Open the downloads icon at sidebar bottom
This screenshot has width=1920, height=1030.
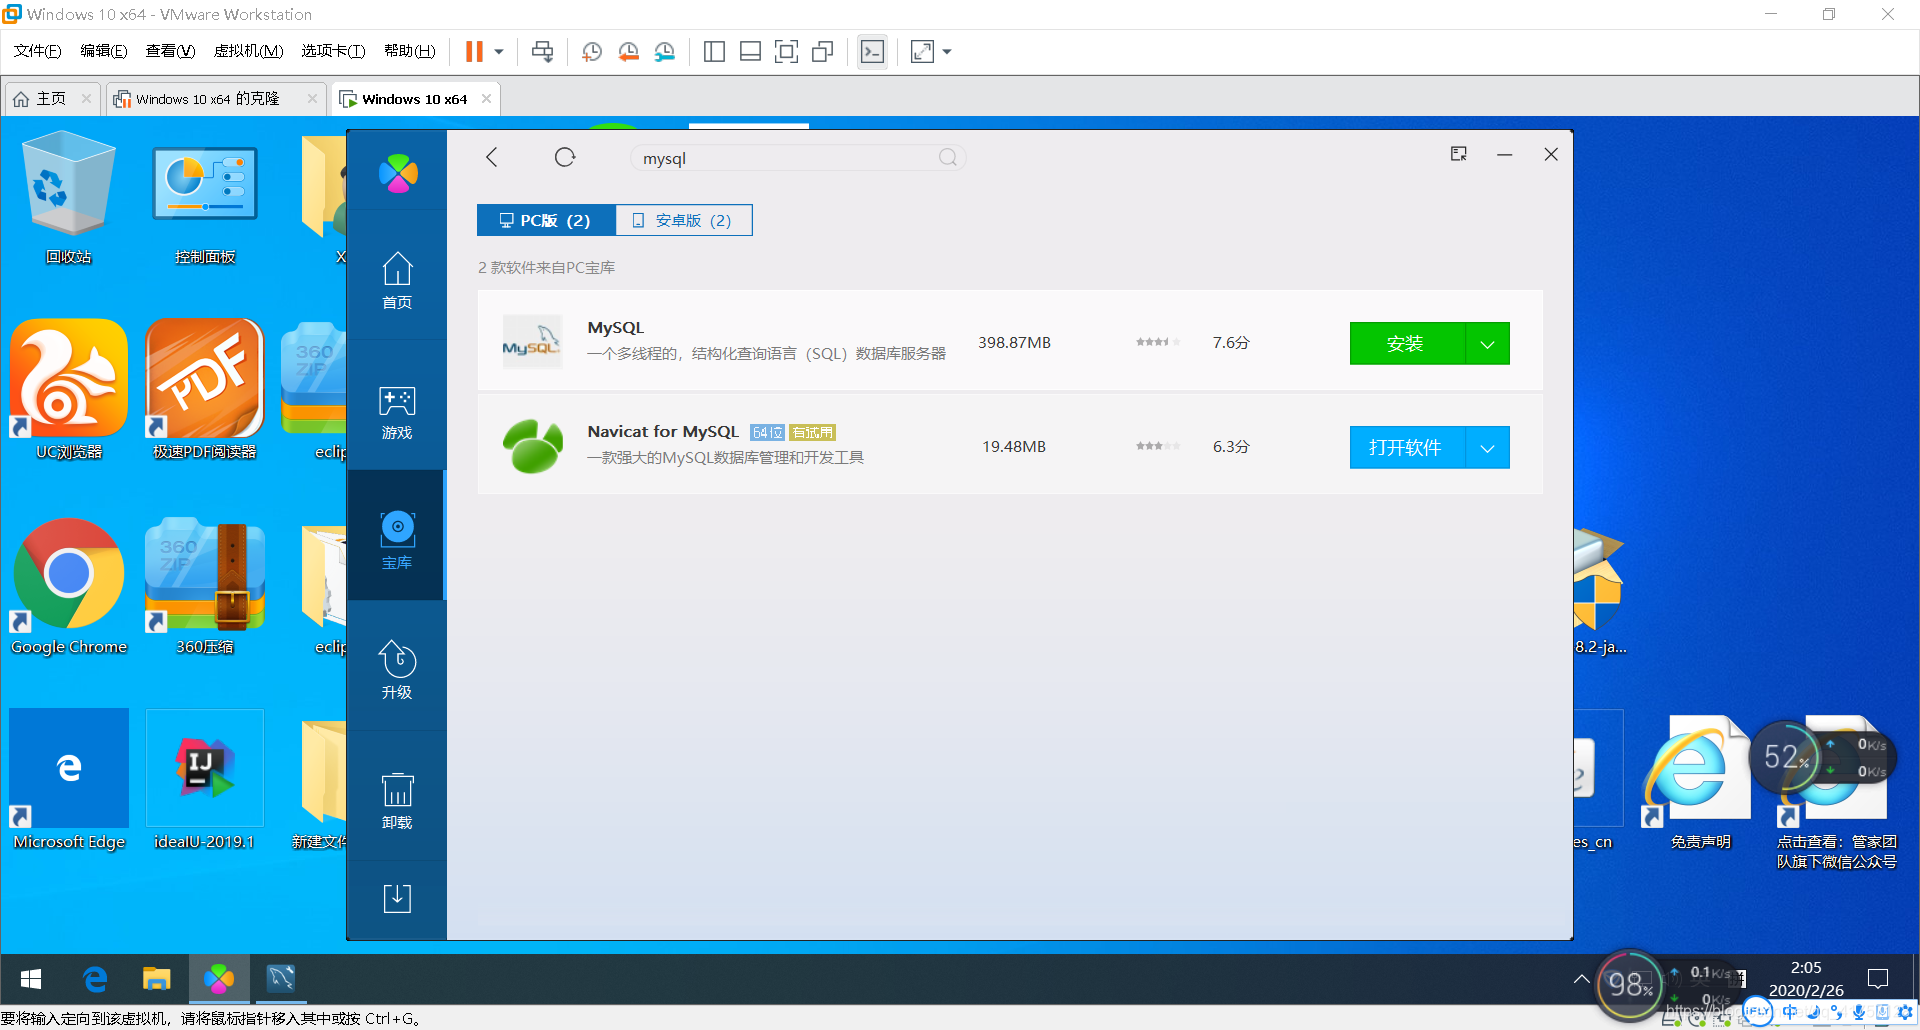pos(397,897)
